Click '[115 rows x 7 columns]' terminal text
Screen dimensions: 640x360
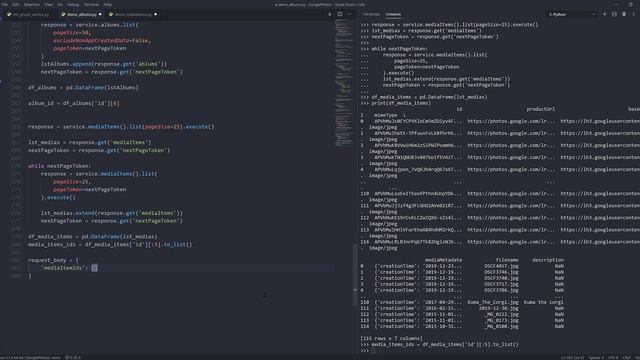tap(391, 338)
